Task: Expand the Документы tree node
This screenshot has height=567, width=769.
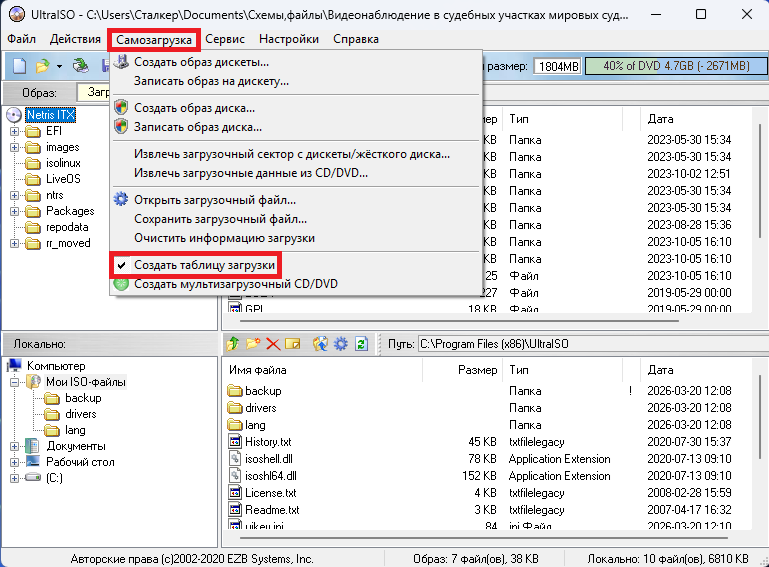Action: click(14, 446)
